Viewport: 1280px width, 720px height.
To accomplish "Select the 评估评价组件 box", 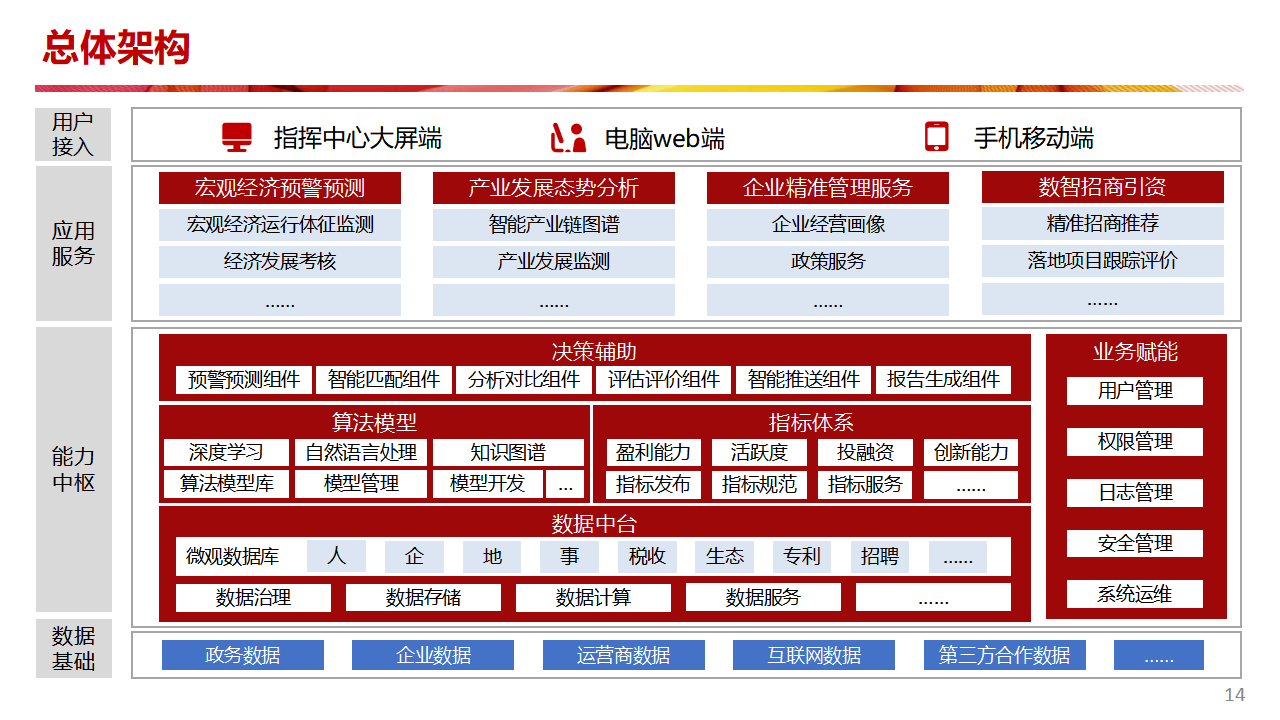I will tap(664, 380).
